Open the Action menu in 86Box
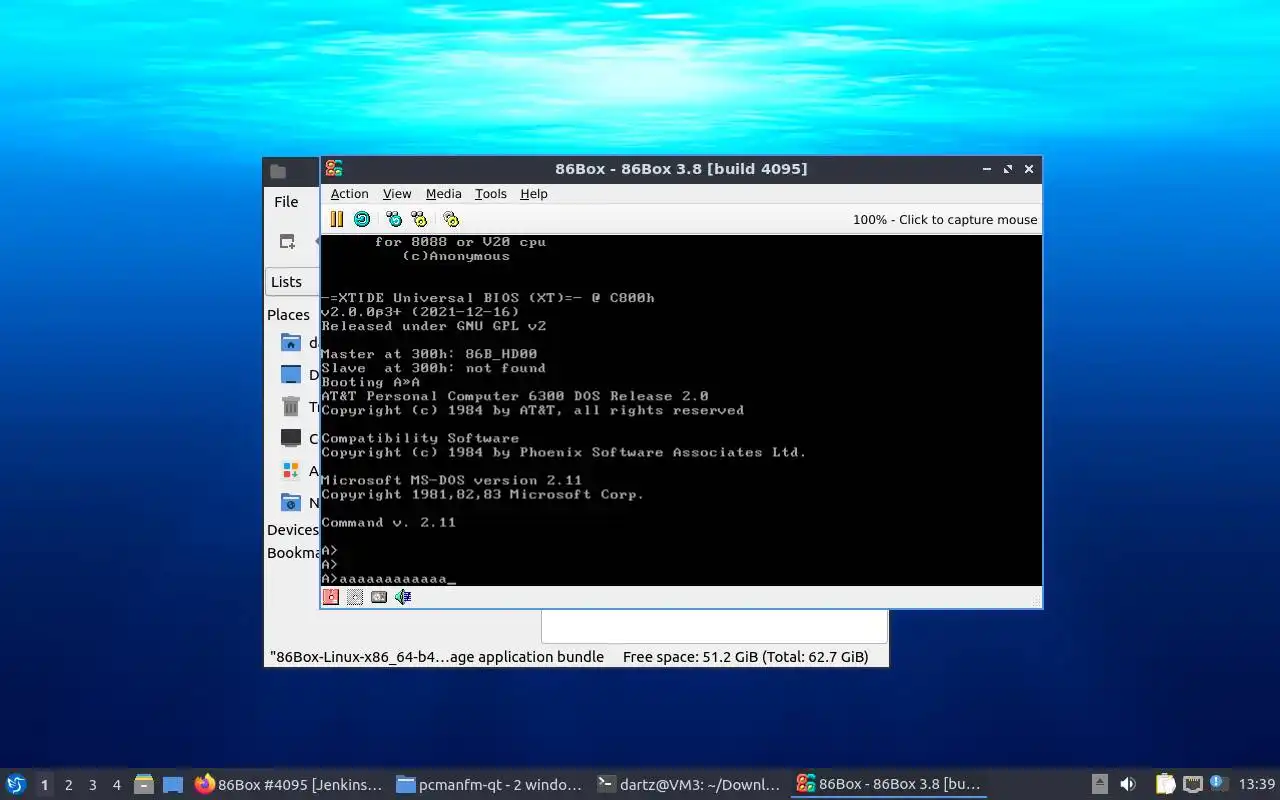Viewport: 1280px width, 800px height. [350, 194]
